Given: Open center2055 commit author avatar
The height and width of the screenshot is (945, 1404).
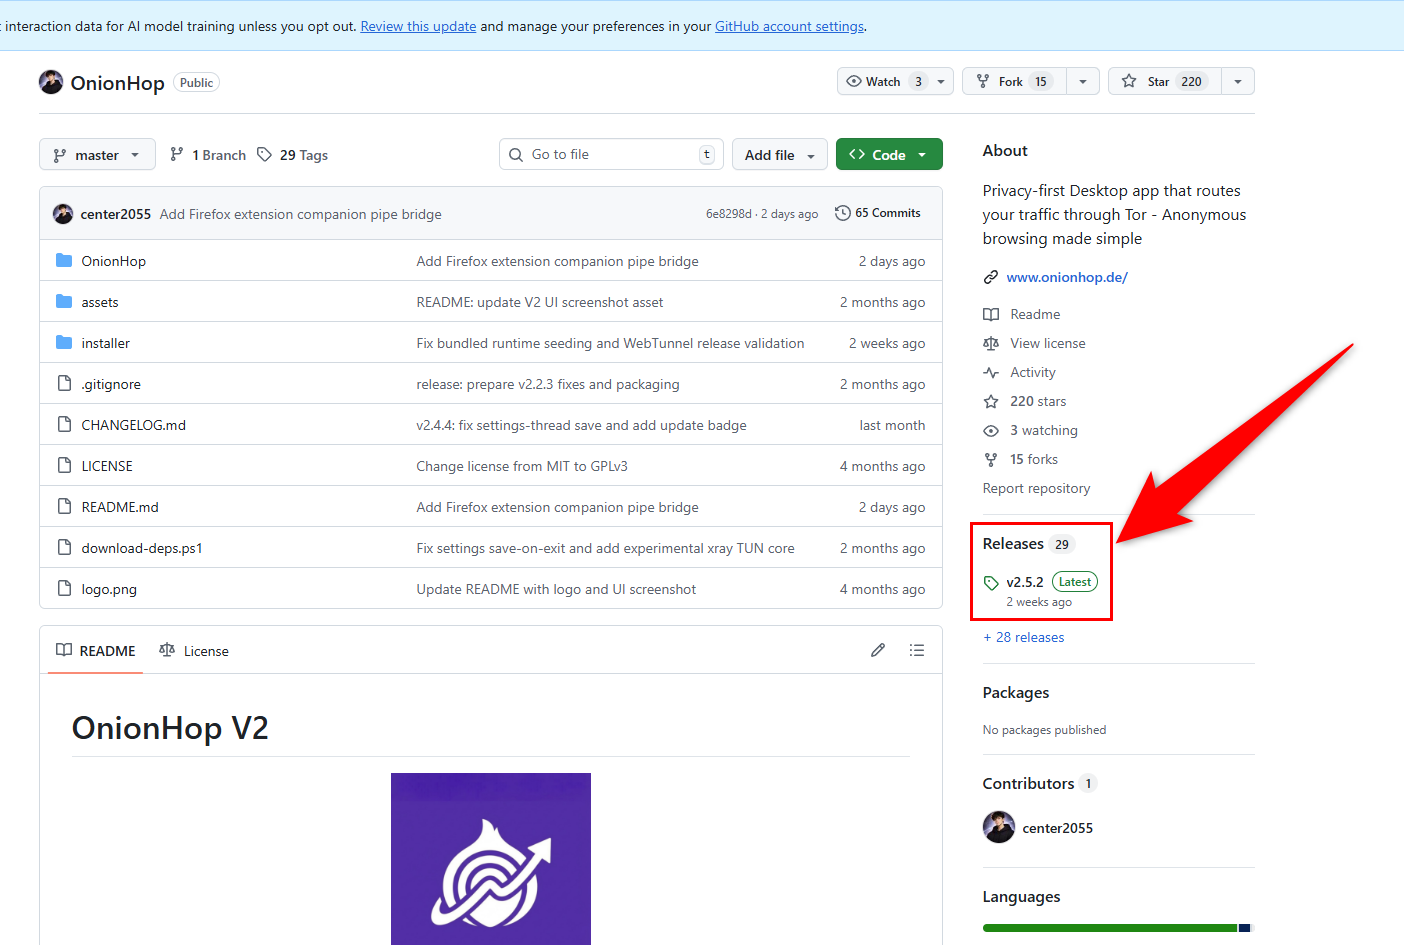Looking at the screenshot, I should pyautogui.click(x=63, y=214).
